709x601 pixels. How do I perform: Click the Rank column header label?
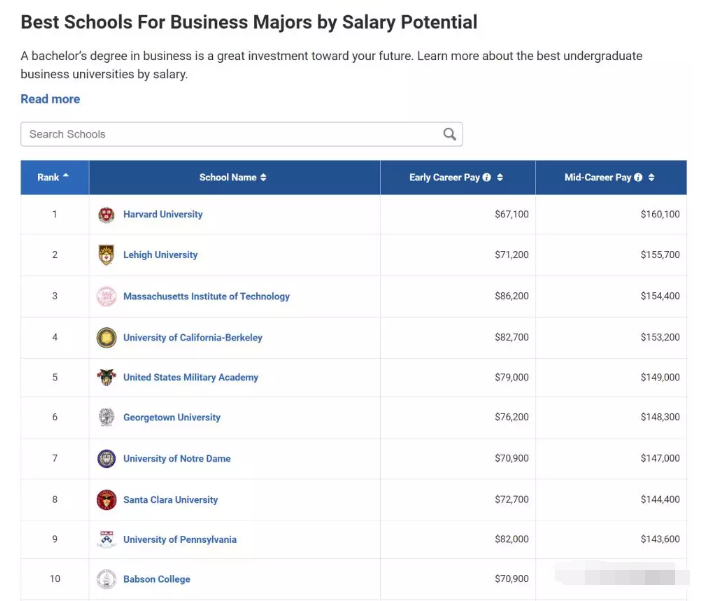(48, 177)
